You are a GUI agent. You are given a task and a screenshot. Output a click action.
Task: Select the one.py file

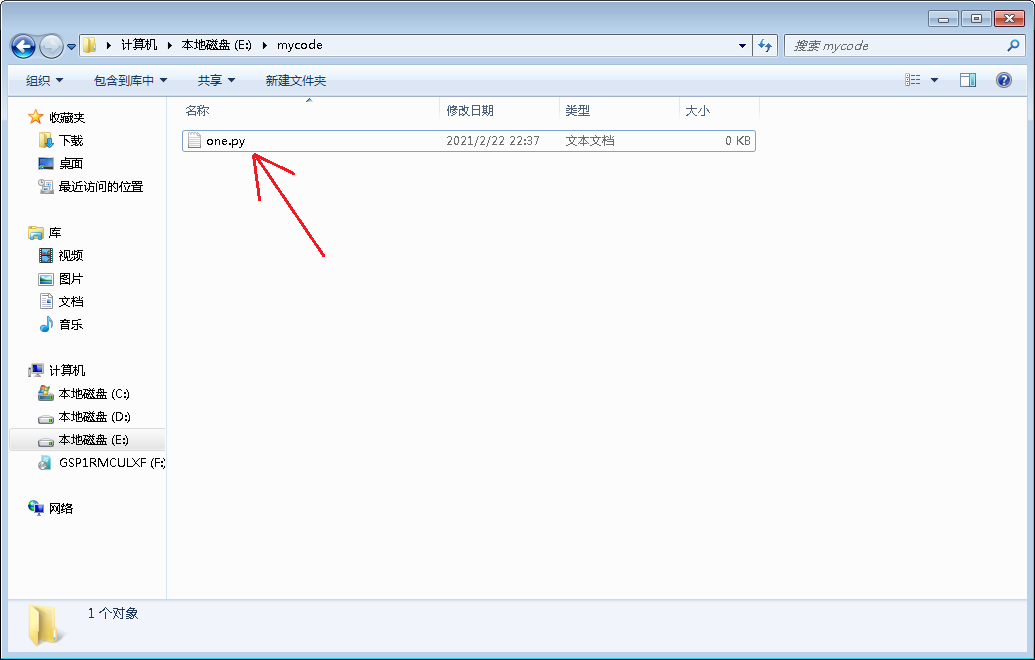point(469,141)
